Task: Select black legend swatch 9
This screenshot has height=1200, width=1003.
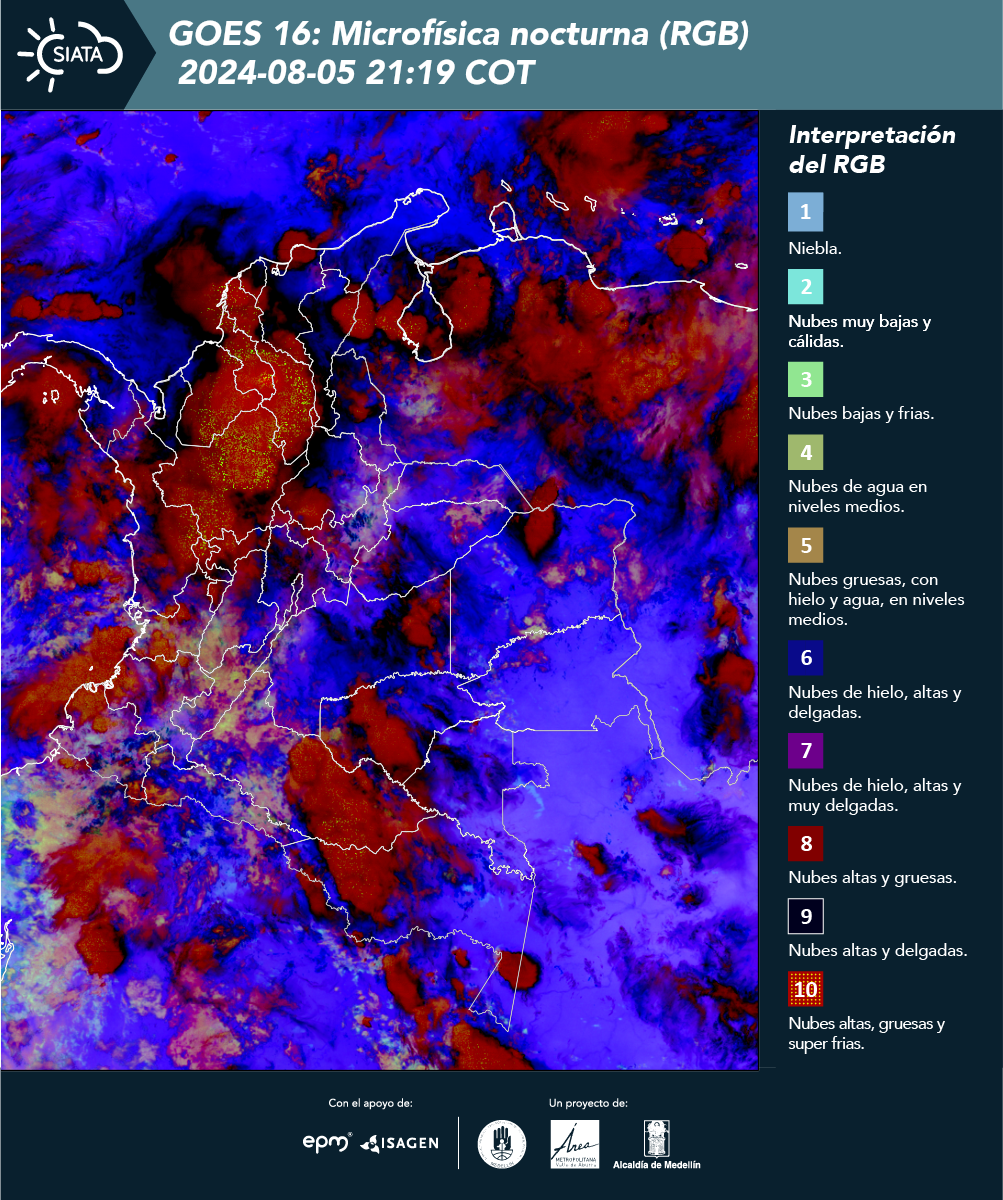Action: pos(805,917)
